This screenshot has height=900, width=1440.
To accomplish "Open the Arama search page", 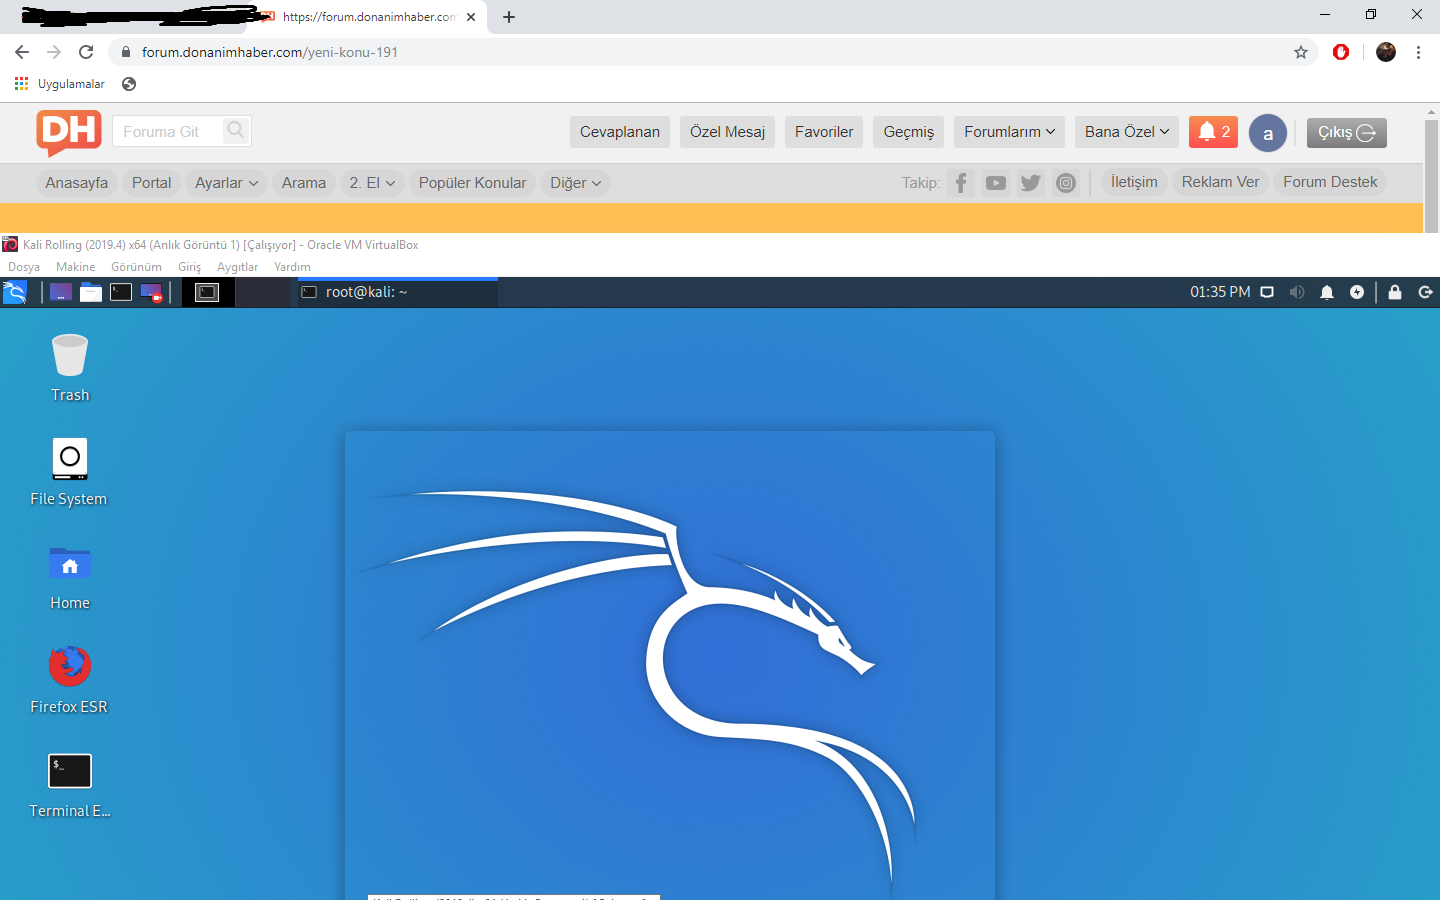I will coord(304,183).
